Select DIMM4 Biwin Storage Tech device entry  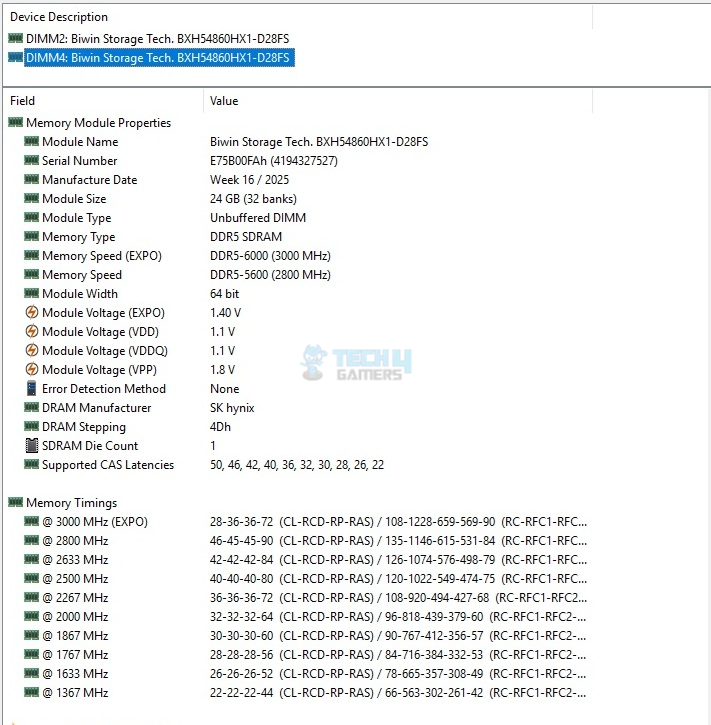coord(159,58)
